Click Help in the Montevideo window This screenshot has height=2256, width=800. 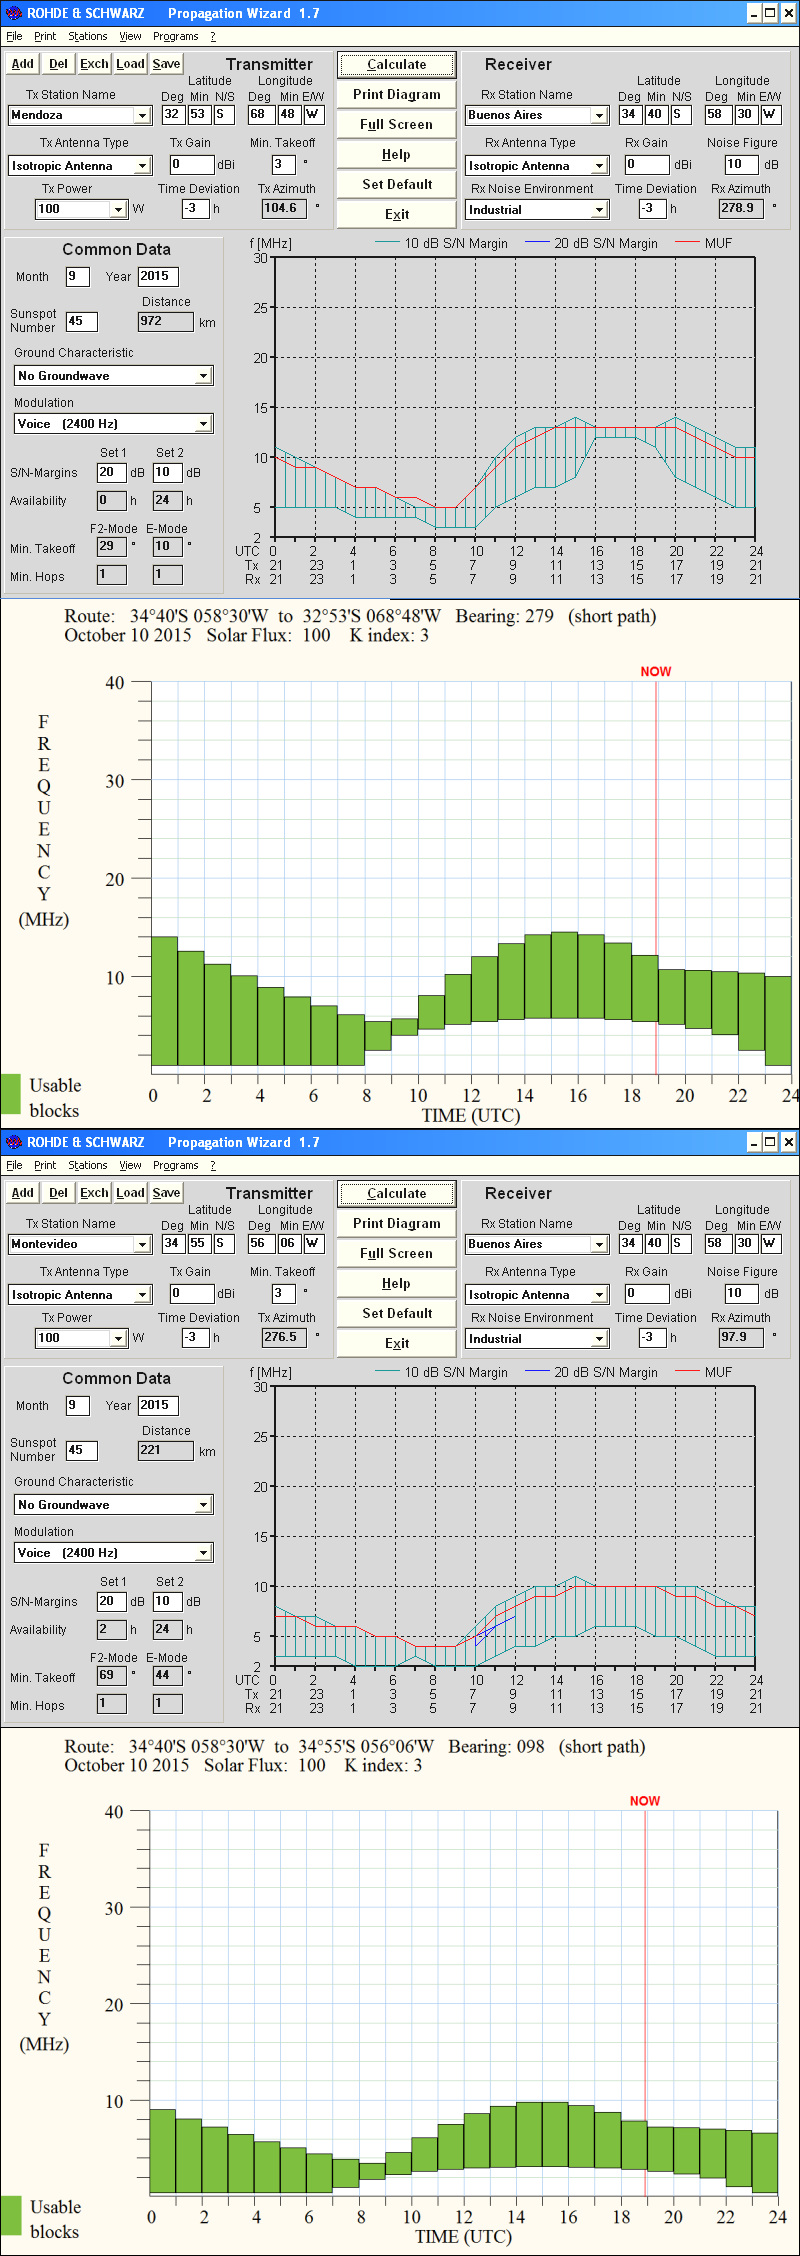tap(397, 1283)
